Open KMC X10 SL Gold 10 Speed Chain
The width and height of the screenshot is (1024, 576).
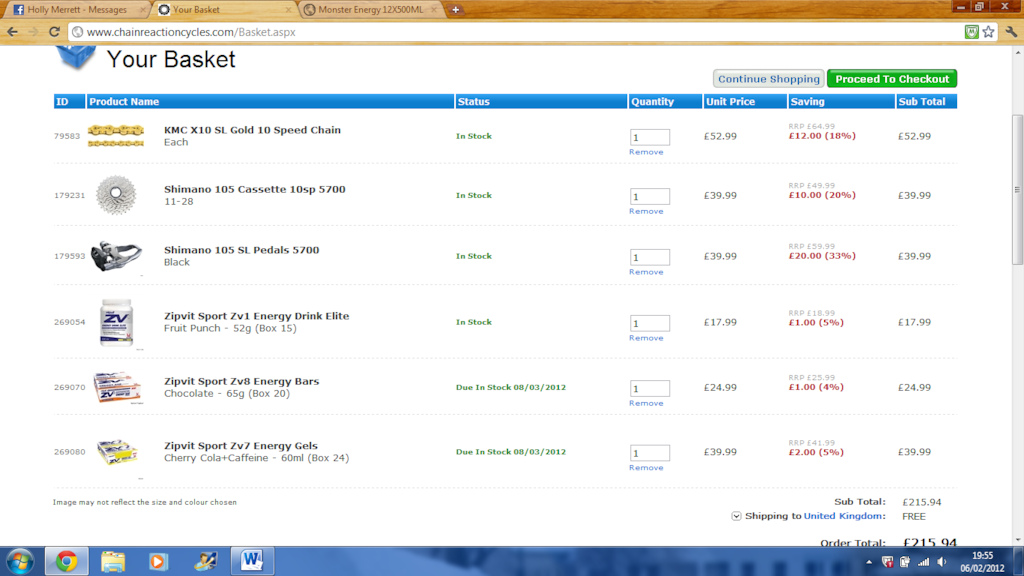tap(252, 130)
